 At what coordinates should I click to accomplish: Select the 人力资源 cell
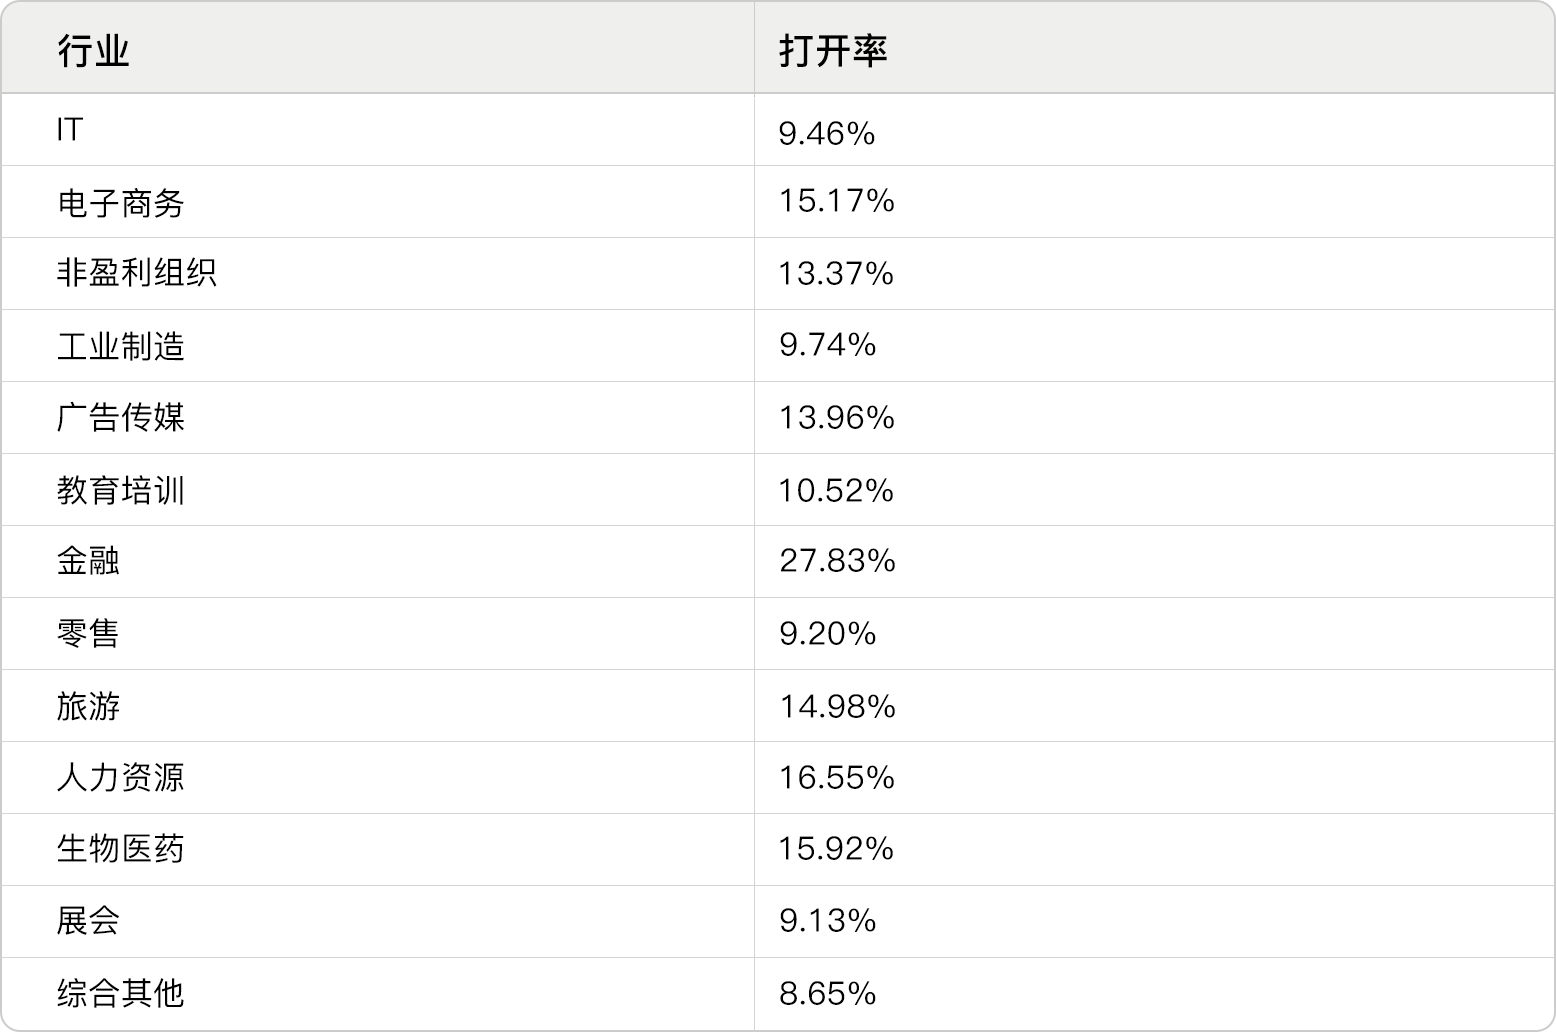tap(120, 777)
